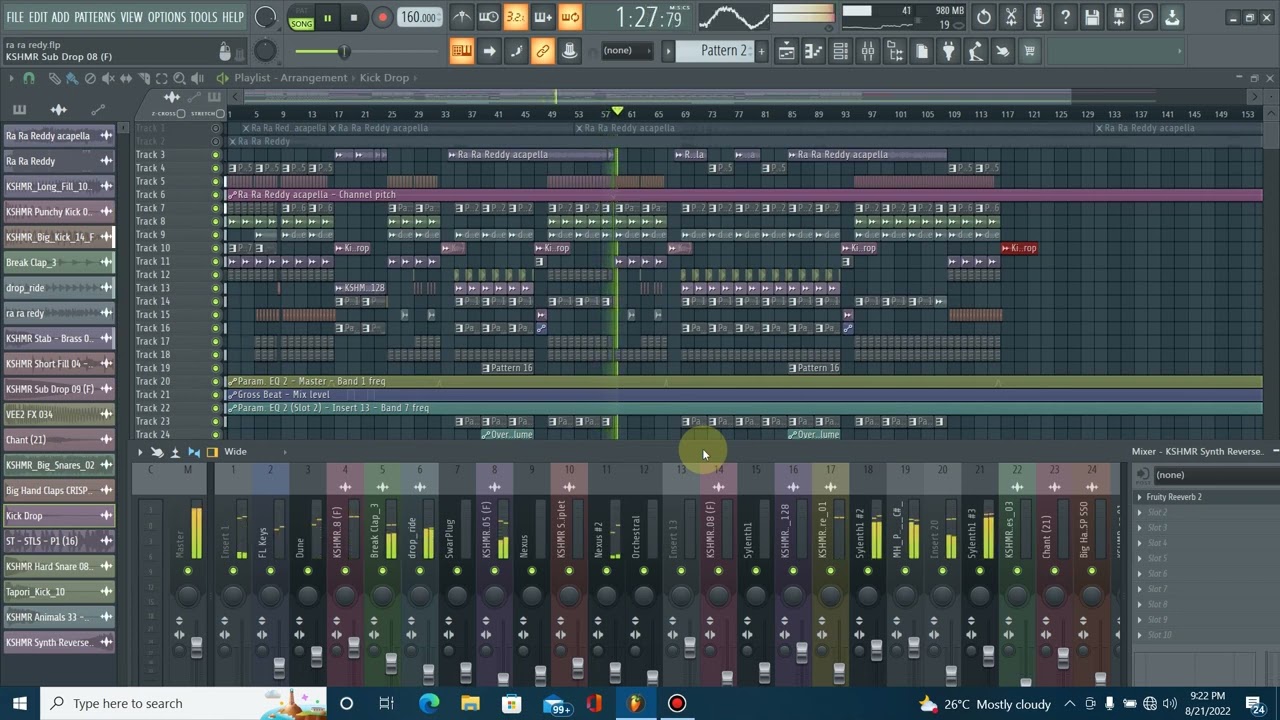Toggle link note to parameter icon

pyautogui.click(x=543, y=51)
